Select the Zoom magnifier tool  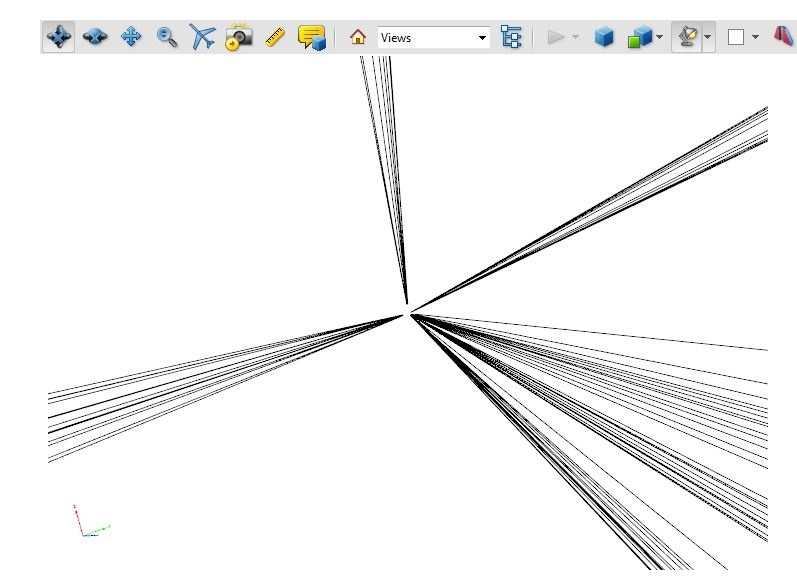coord(167,37)
